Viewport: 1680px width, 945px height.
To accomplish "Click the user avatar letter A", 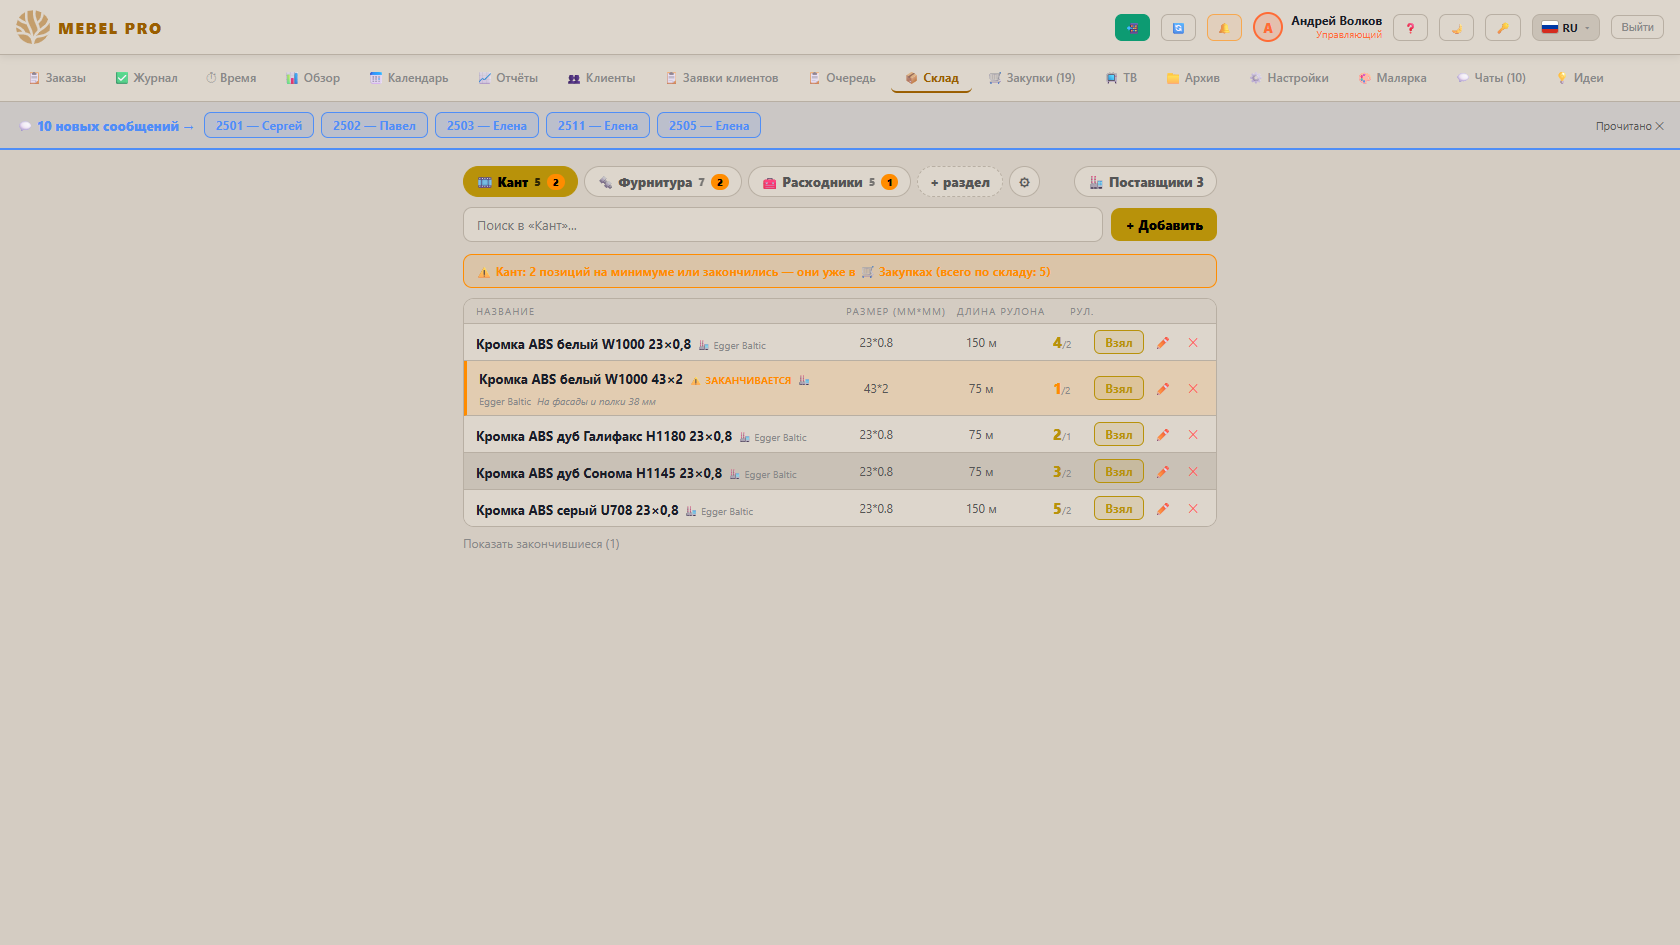I will point(1268,28).
